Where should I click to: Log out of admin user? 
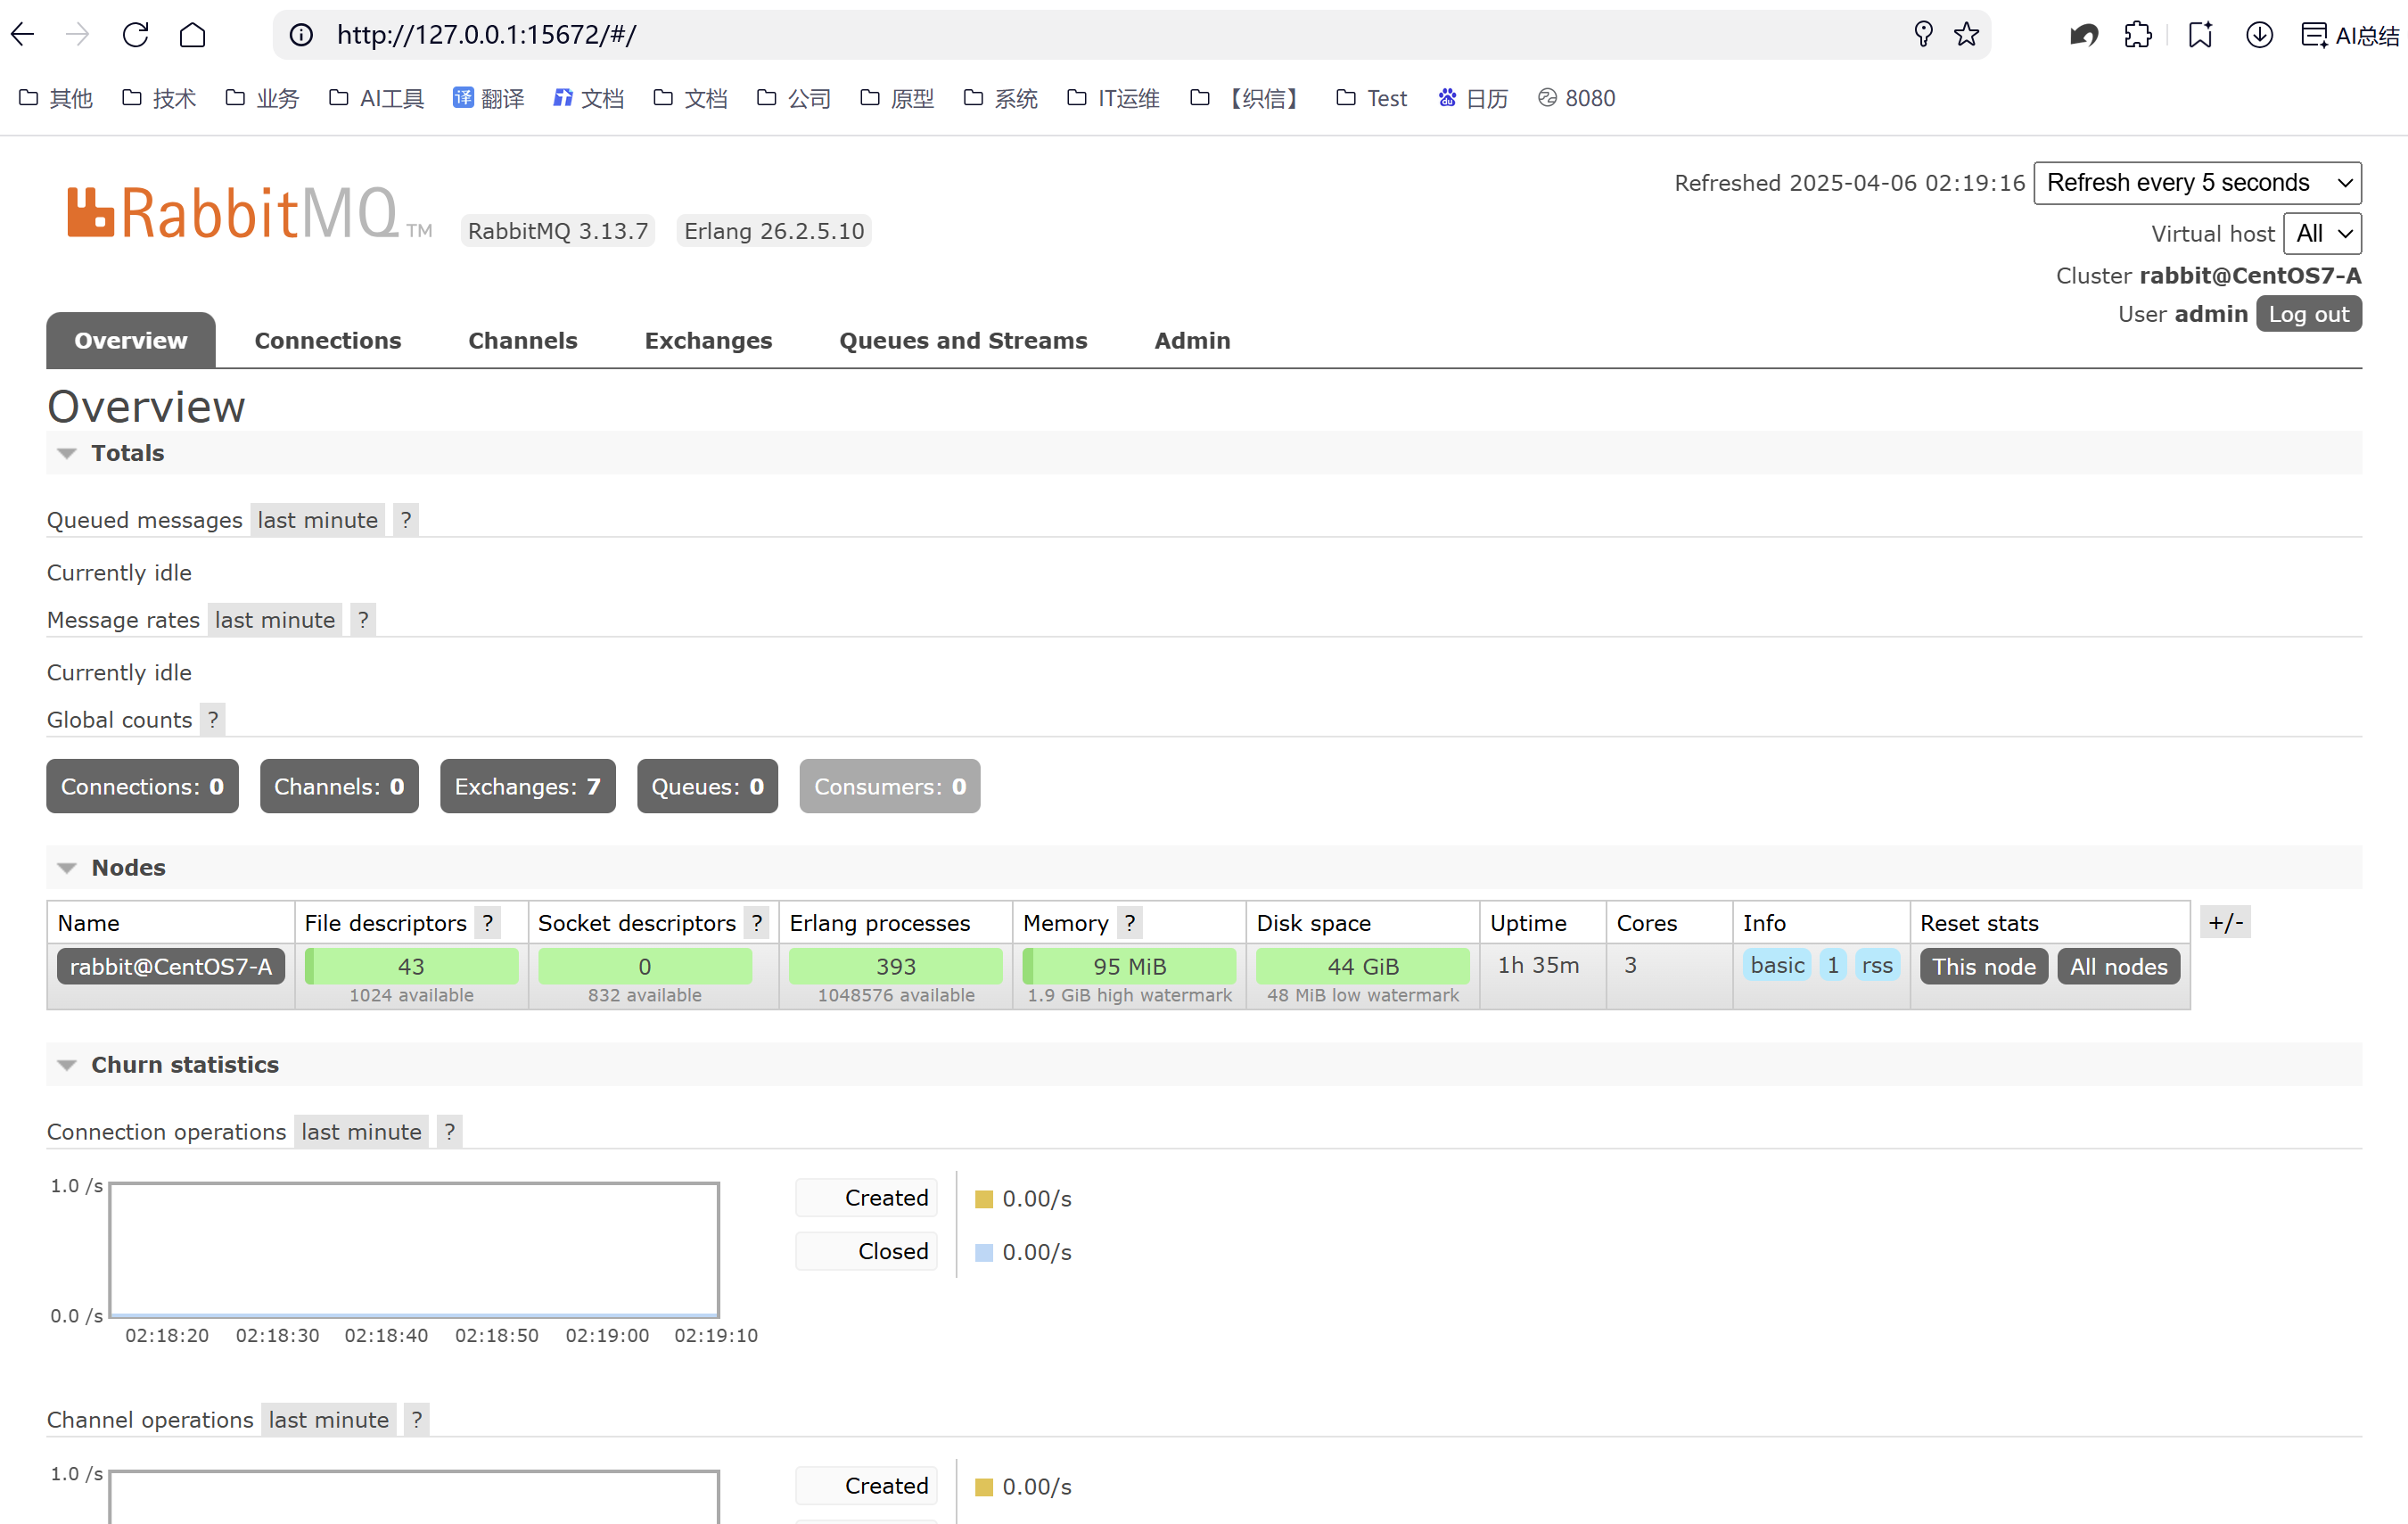tap(2308, 314)
